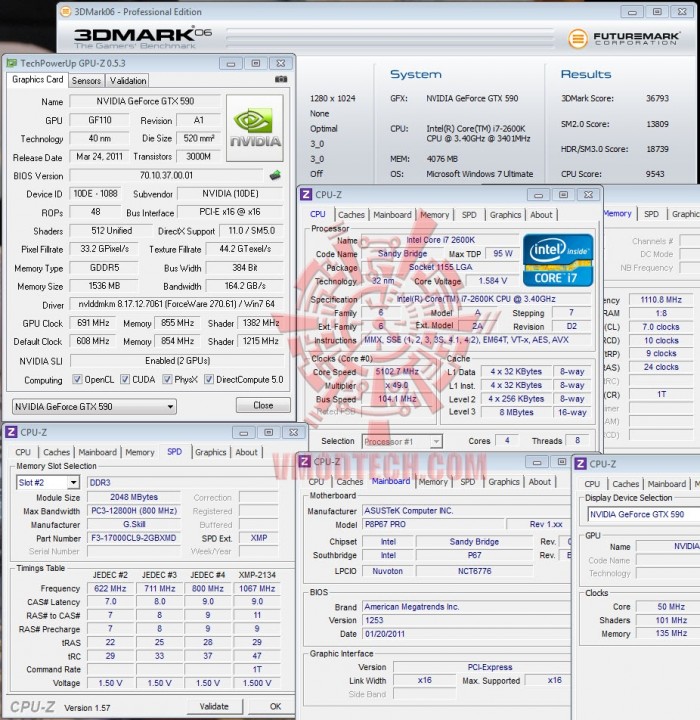Click the Intel Core i7 logo badge
This screenshot has height=720, width=700.
click(x=558, y=260)
